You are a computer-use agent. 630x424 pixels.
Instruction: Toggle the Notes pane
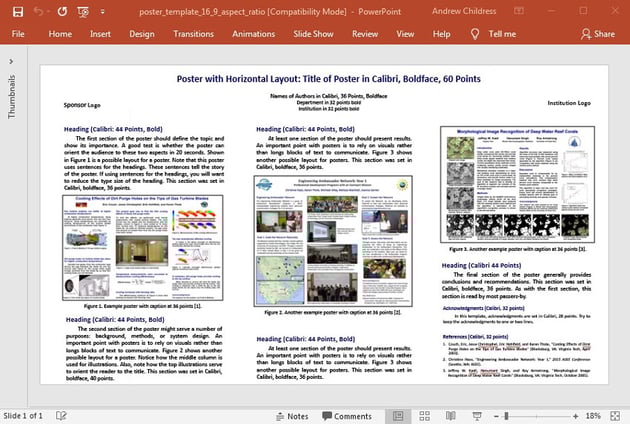pos(290,415)
